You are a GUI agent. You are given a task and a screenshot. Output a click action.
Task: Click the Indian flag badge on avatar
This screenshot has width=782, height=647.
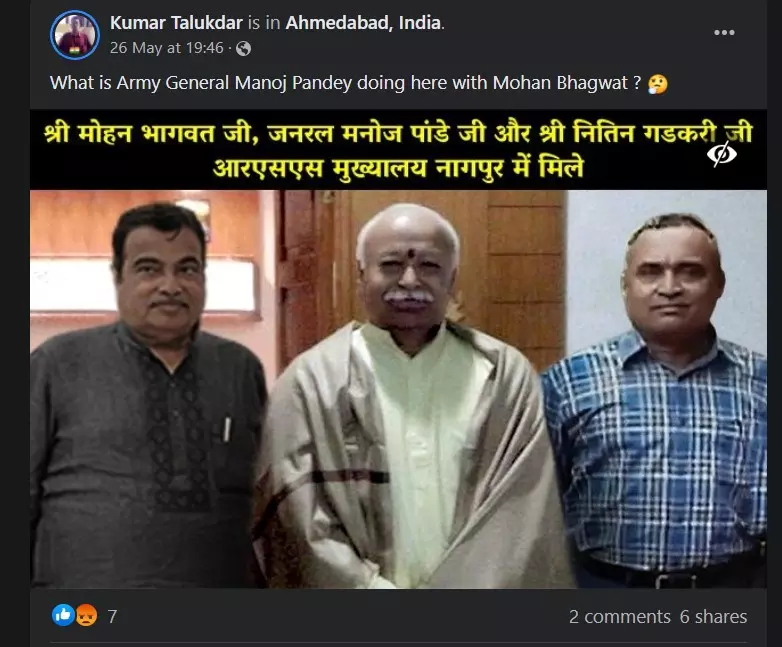point(73,50)
